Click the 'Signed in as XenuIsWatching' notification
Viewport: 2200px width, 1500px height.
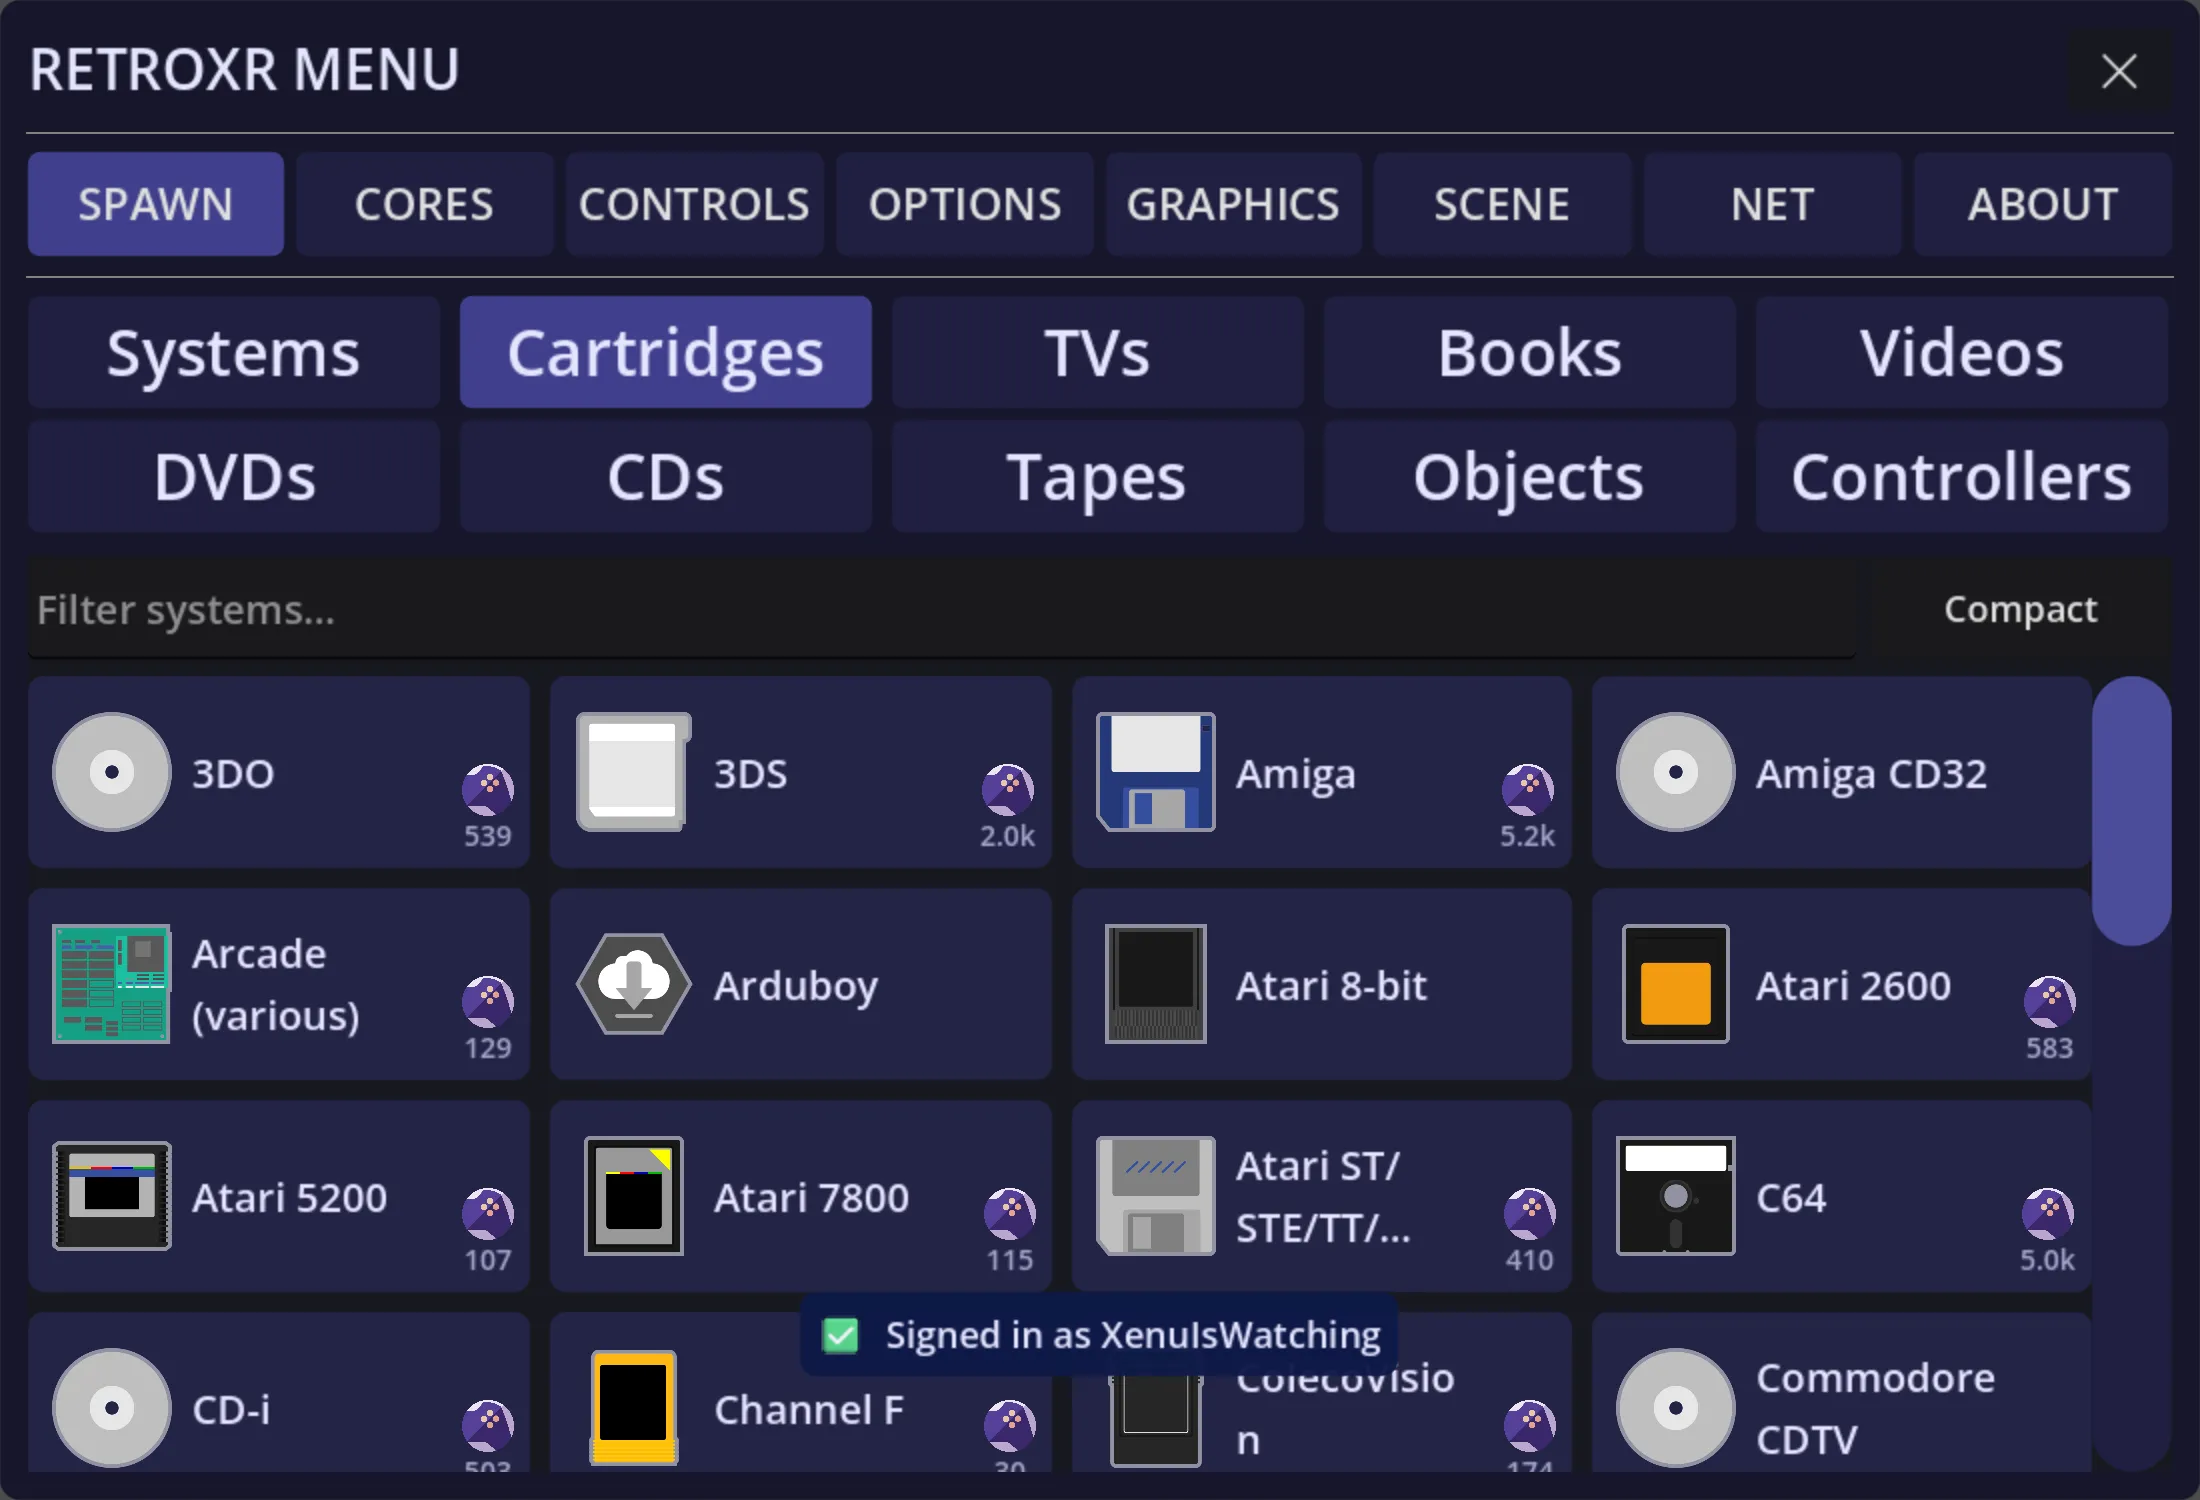(1098, 1335)
